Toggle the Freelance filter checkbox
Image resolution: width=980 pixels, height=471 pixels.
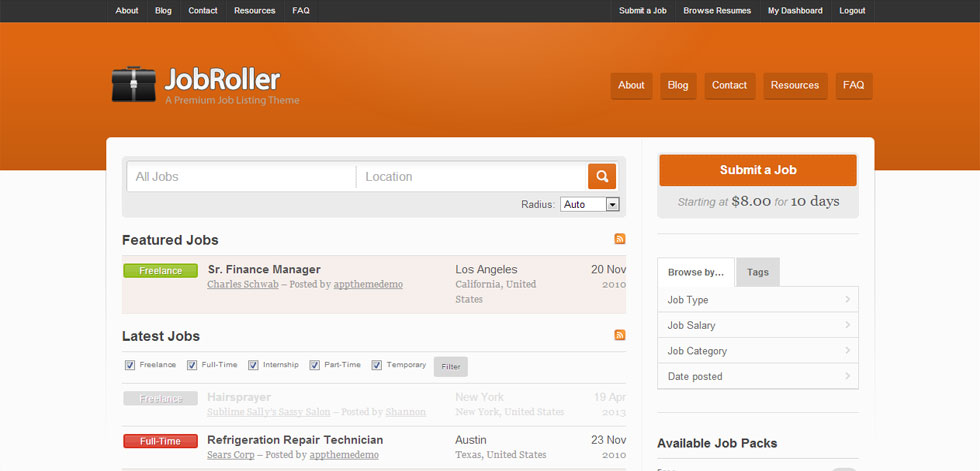130,365
